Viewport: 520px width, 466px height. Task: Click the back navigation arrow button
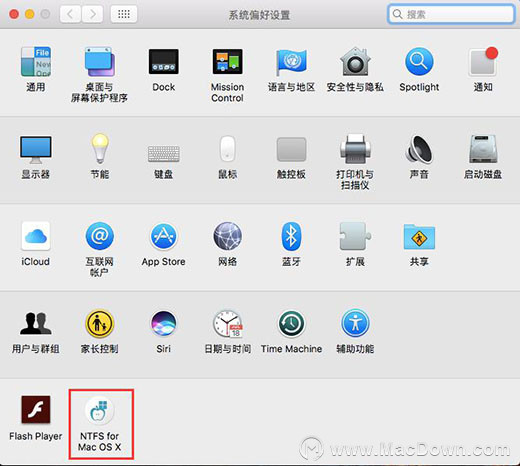[x=70, y=14]
